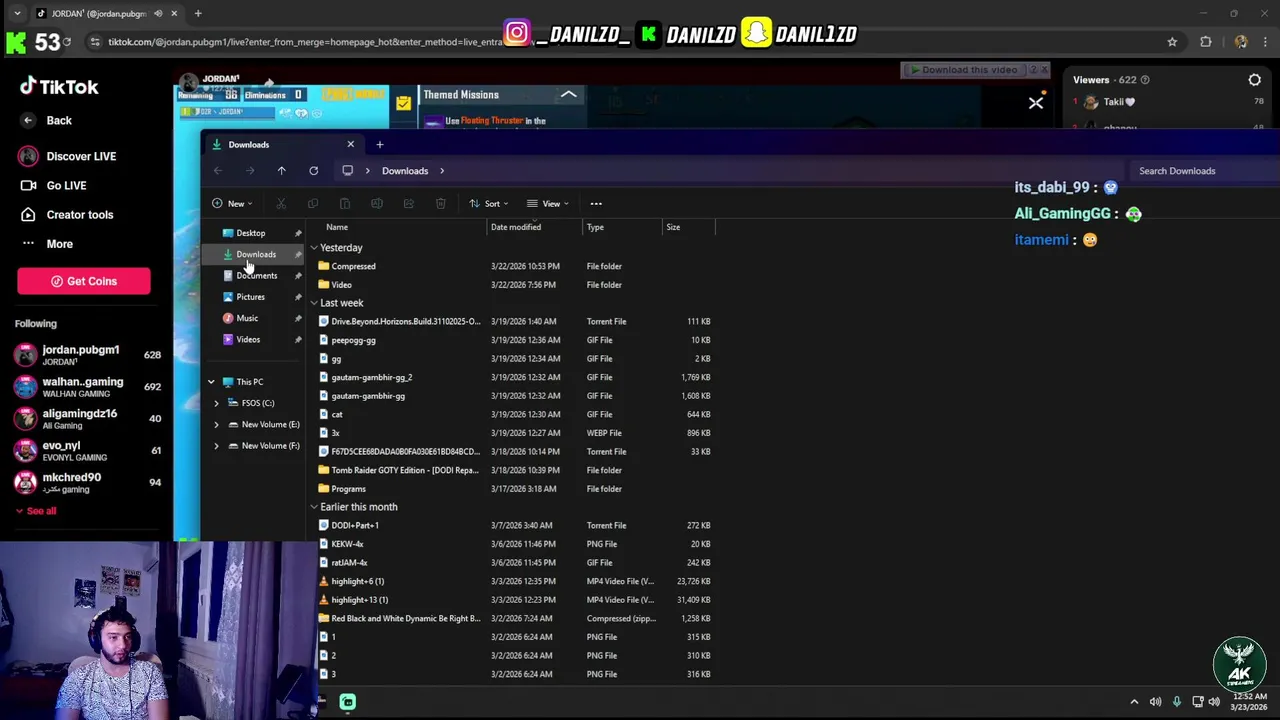Image resolution: width=1280 pixels, height=720 pixels.
Task: Open viewers panel settings gear icon
Action: pyautogui.click(x=1255, y=80)
